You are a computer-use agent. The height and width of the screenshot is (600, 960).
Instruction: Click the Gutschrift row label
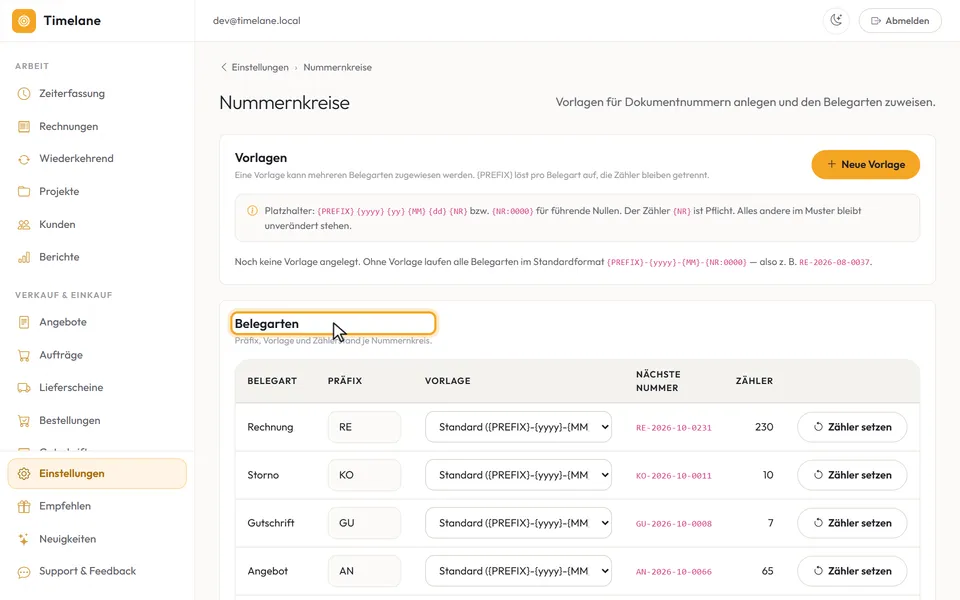pos(271,523)
